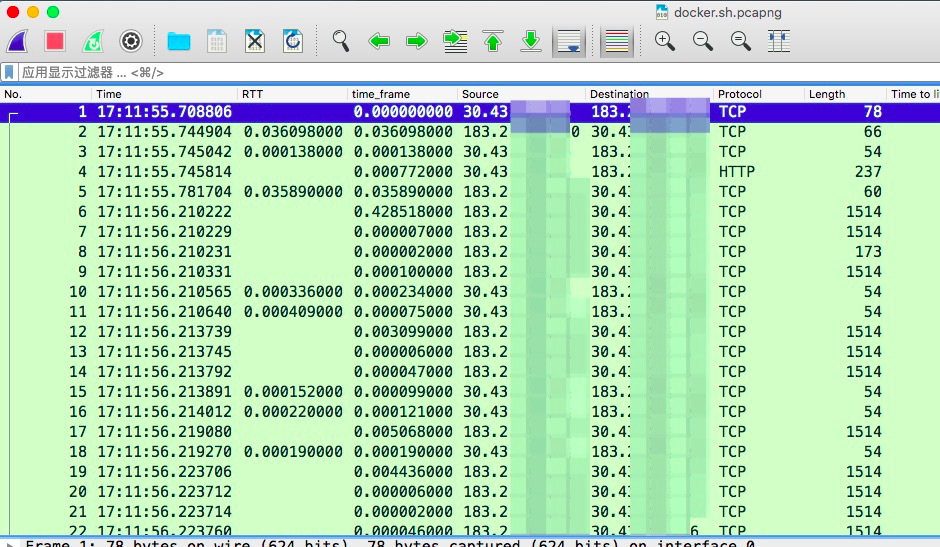Reset text to normal size

click(741, 41)
